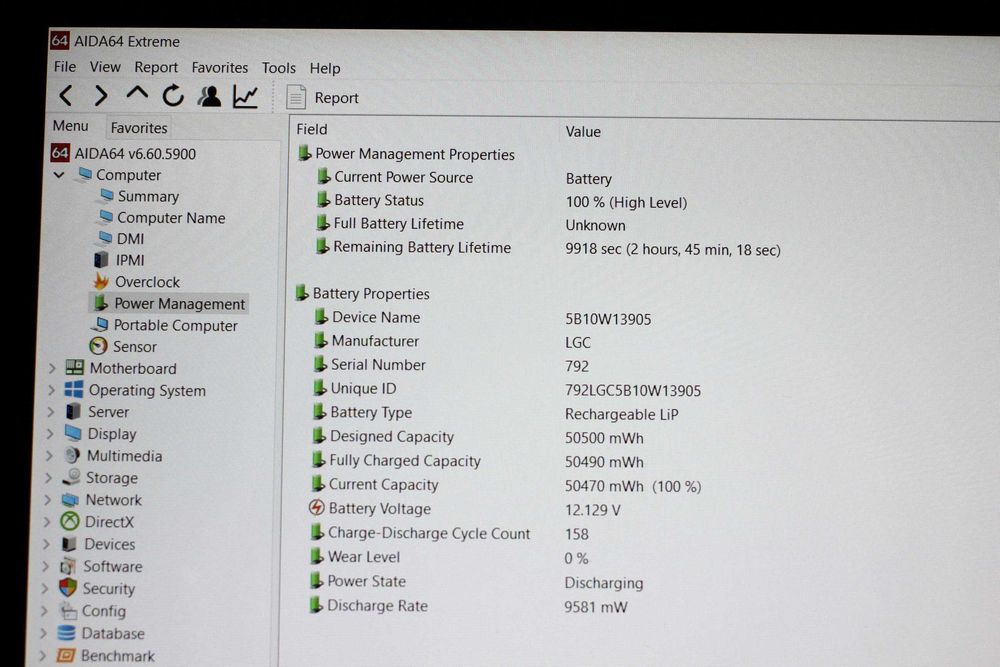Click the Wear Level value 0 %
Screen dimensions: 1000x667
coord(576,559)
